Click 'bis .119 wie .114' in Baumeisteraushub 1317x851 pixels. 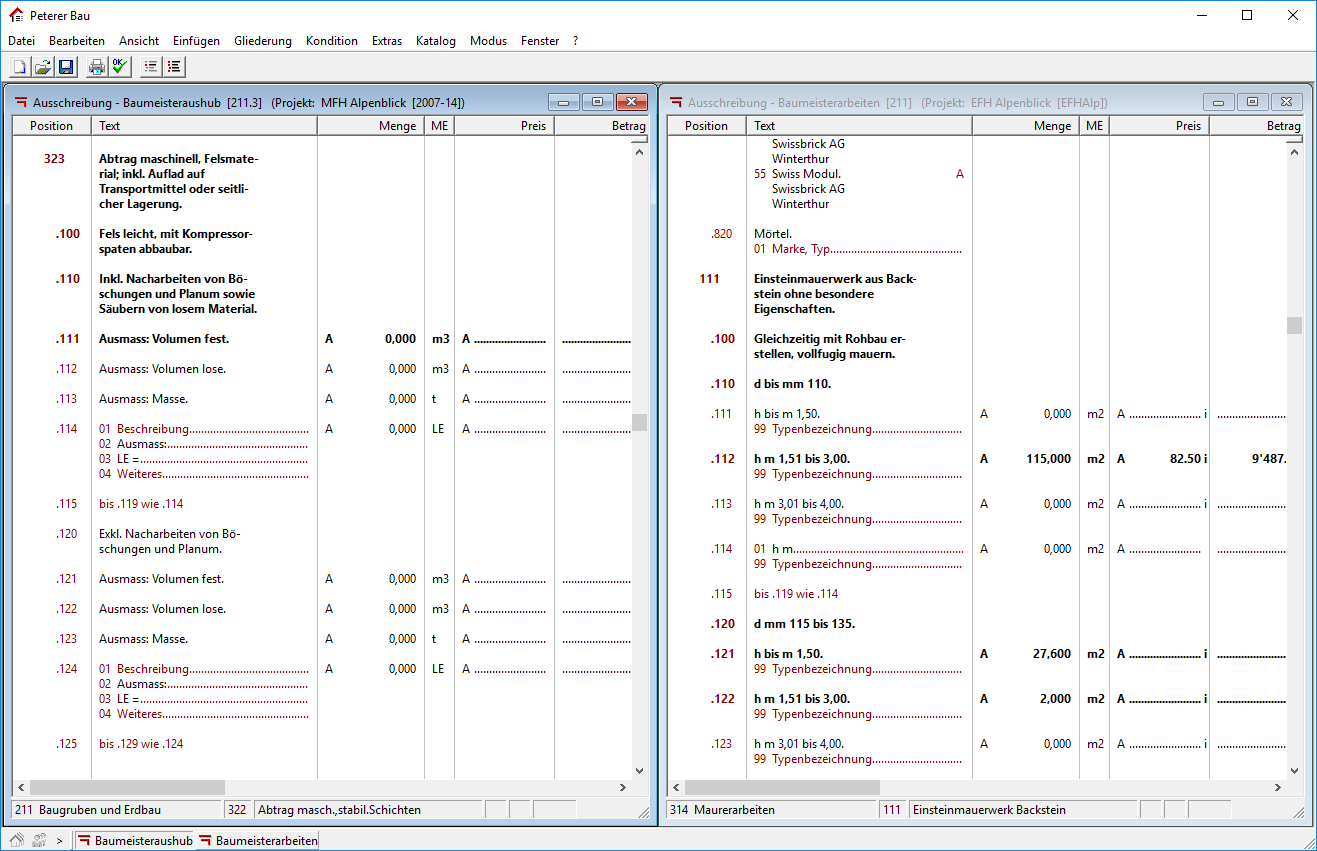point(141,504)
